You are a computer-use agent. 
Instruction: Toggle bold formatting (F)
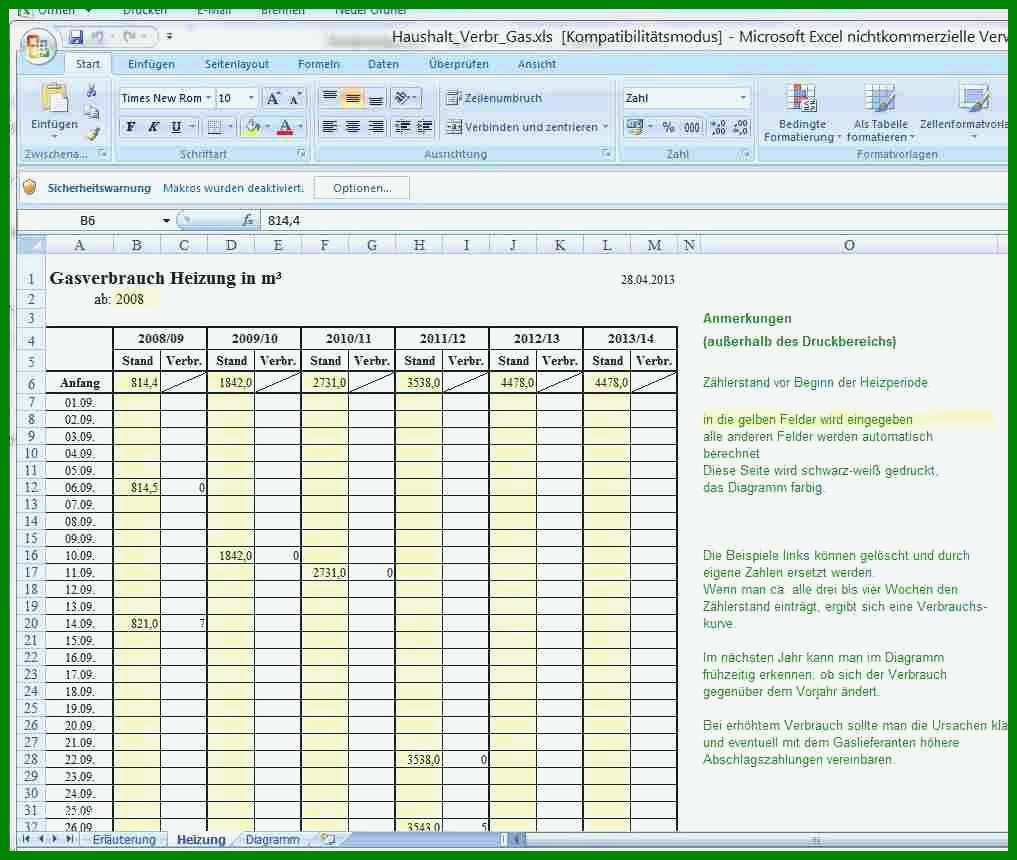coord(130,127)
